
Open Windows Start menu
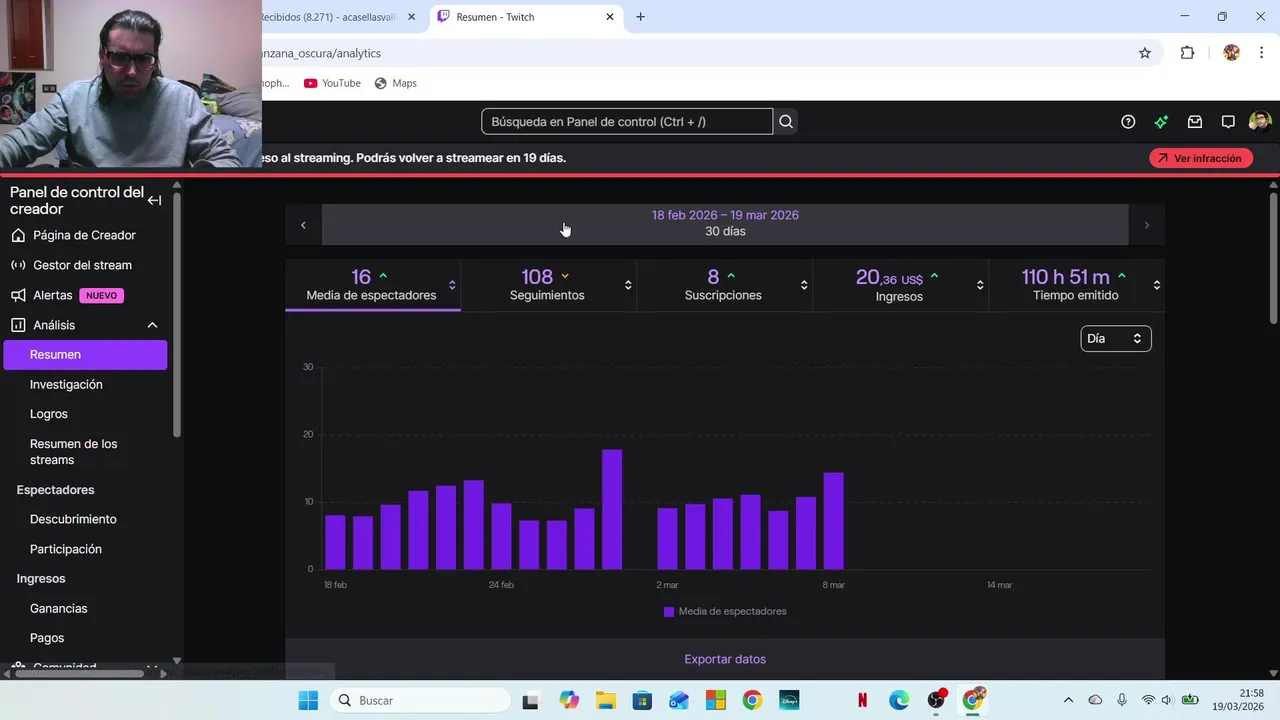[x=308, y=700]
